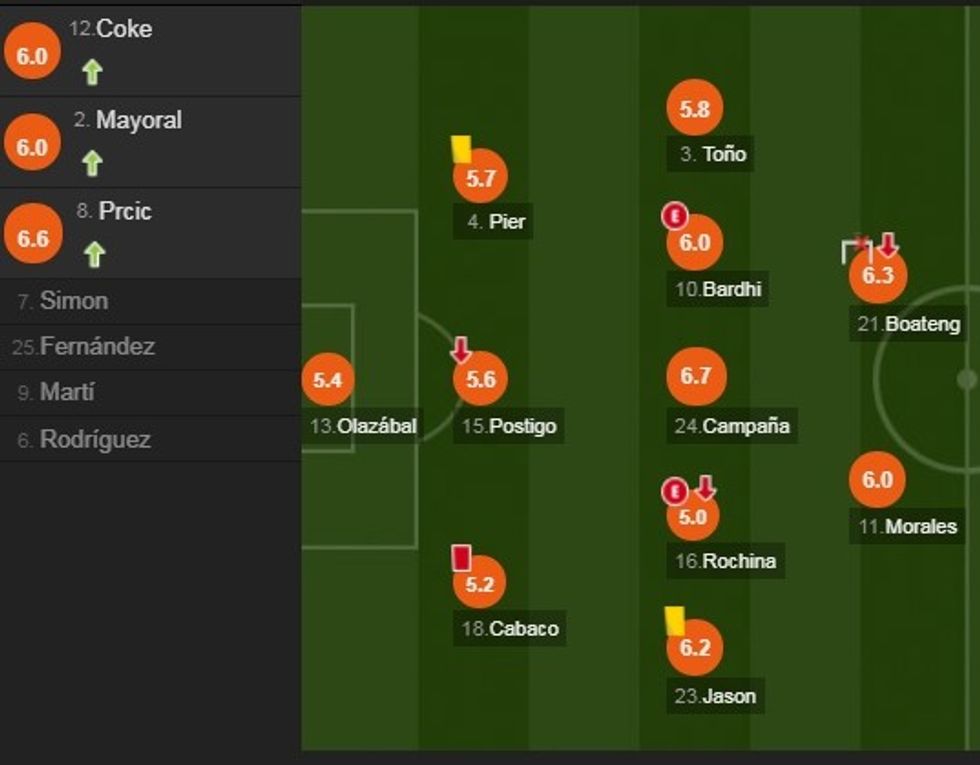Select goalkeeper 13 Olazábal's name
This screenshot has width=980, height=765.
[363, 426]
